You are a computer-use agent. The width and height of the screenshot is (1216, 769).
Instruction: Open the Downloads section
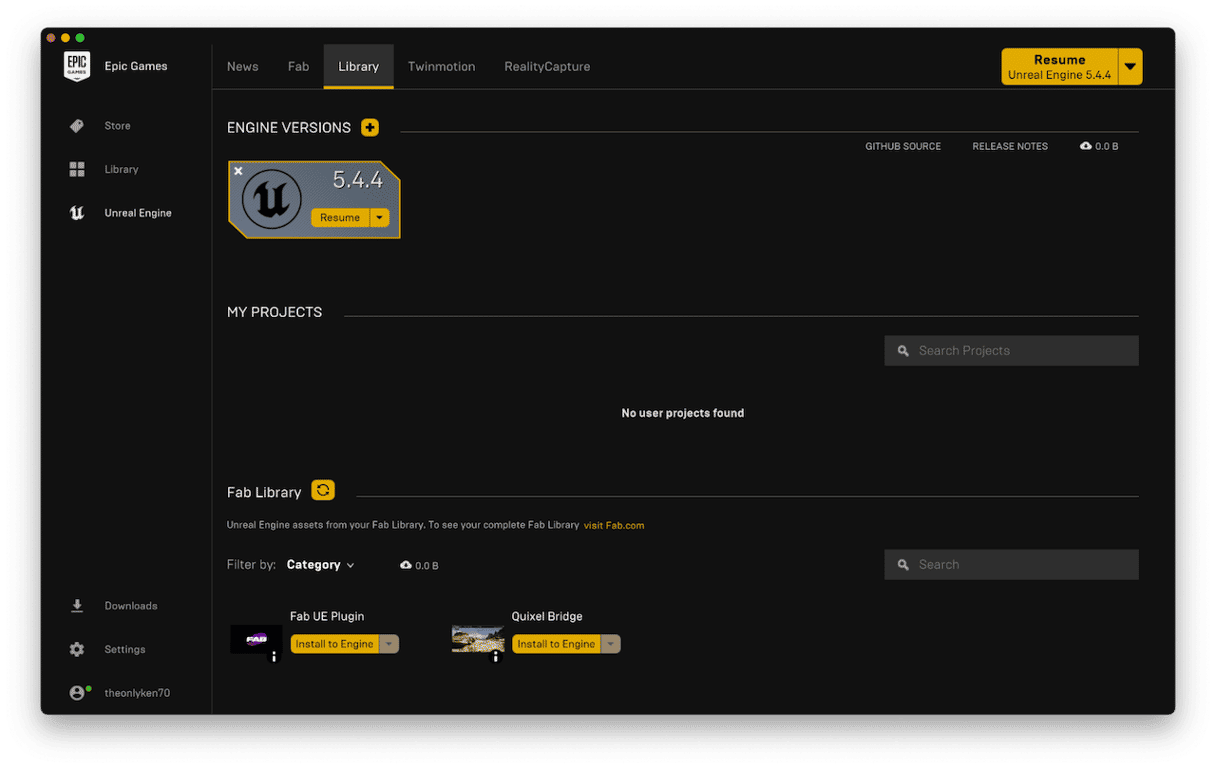[x=130, y=606]
